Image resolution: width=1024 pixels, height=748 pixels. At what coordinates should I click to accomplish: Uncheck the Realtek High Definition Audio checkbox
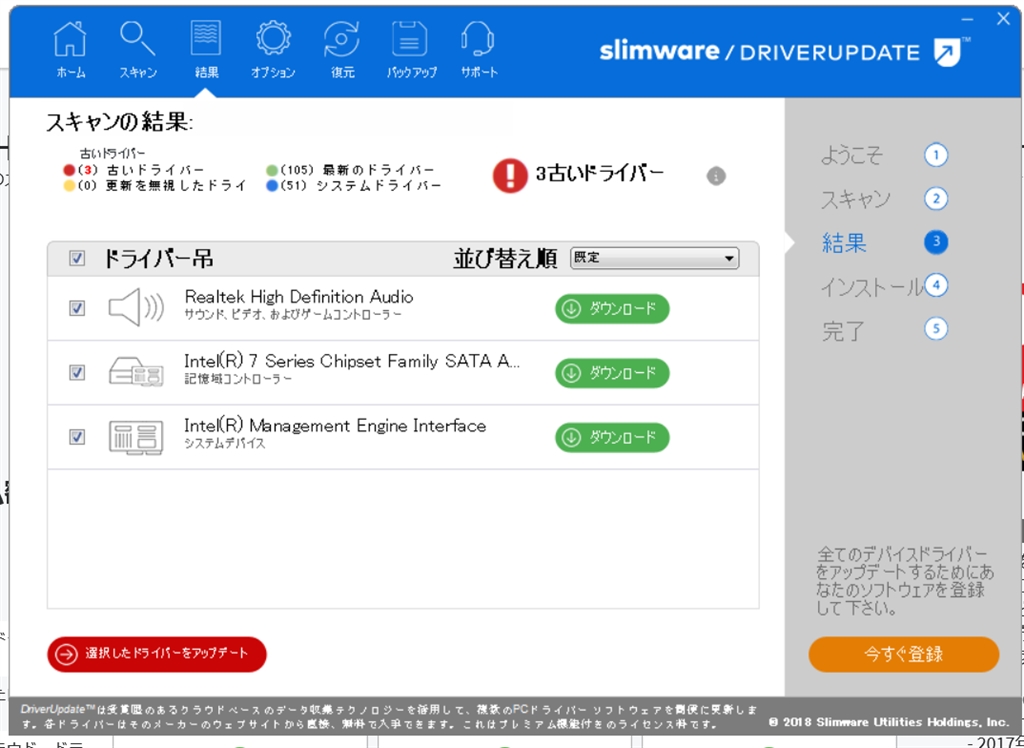tap(77, 308)
